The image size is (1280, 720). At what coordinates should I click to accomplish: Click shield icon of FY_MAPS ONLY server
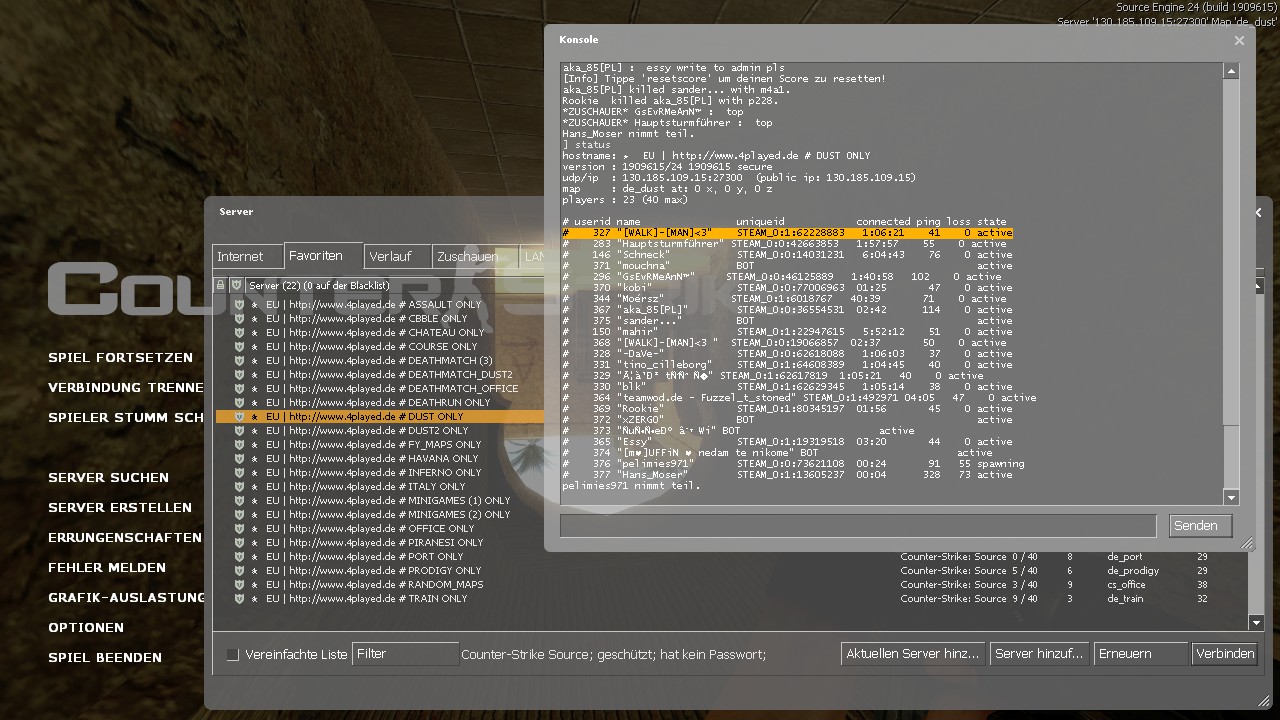(239, 445)
